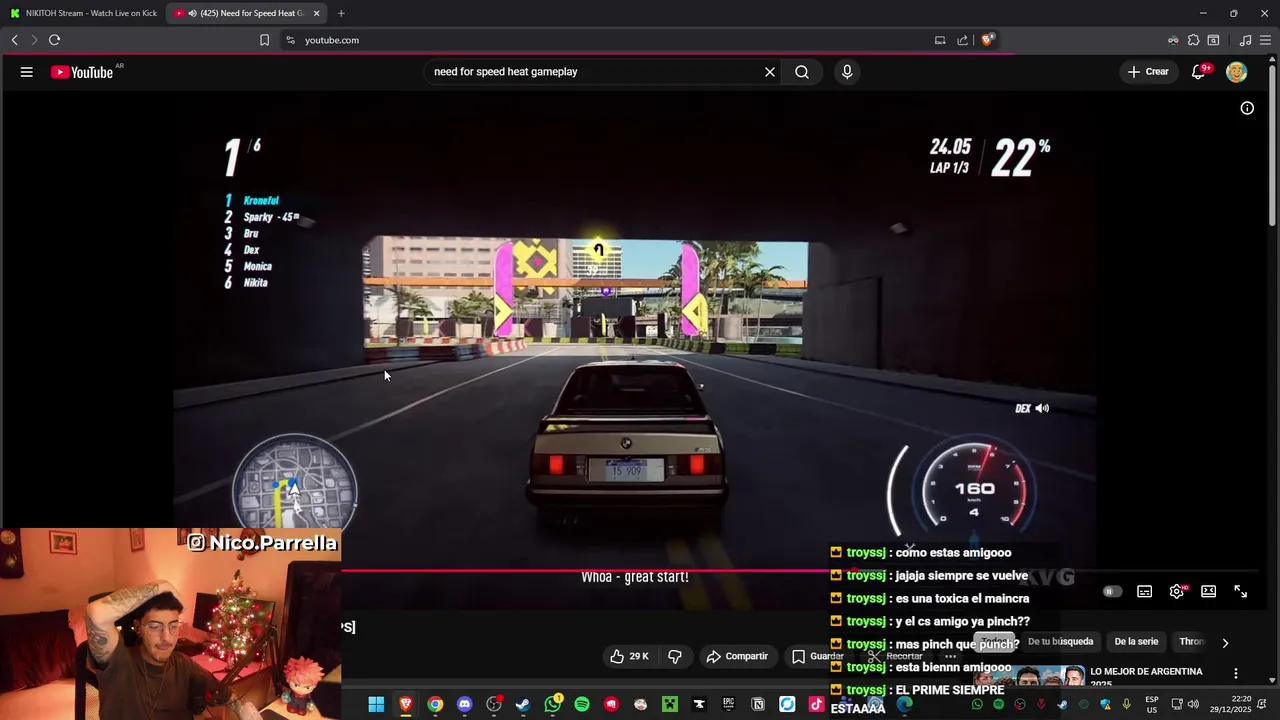Open the YouTube account avatar menu

pos(1237,72)
